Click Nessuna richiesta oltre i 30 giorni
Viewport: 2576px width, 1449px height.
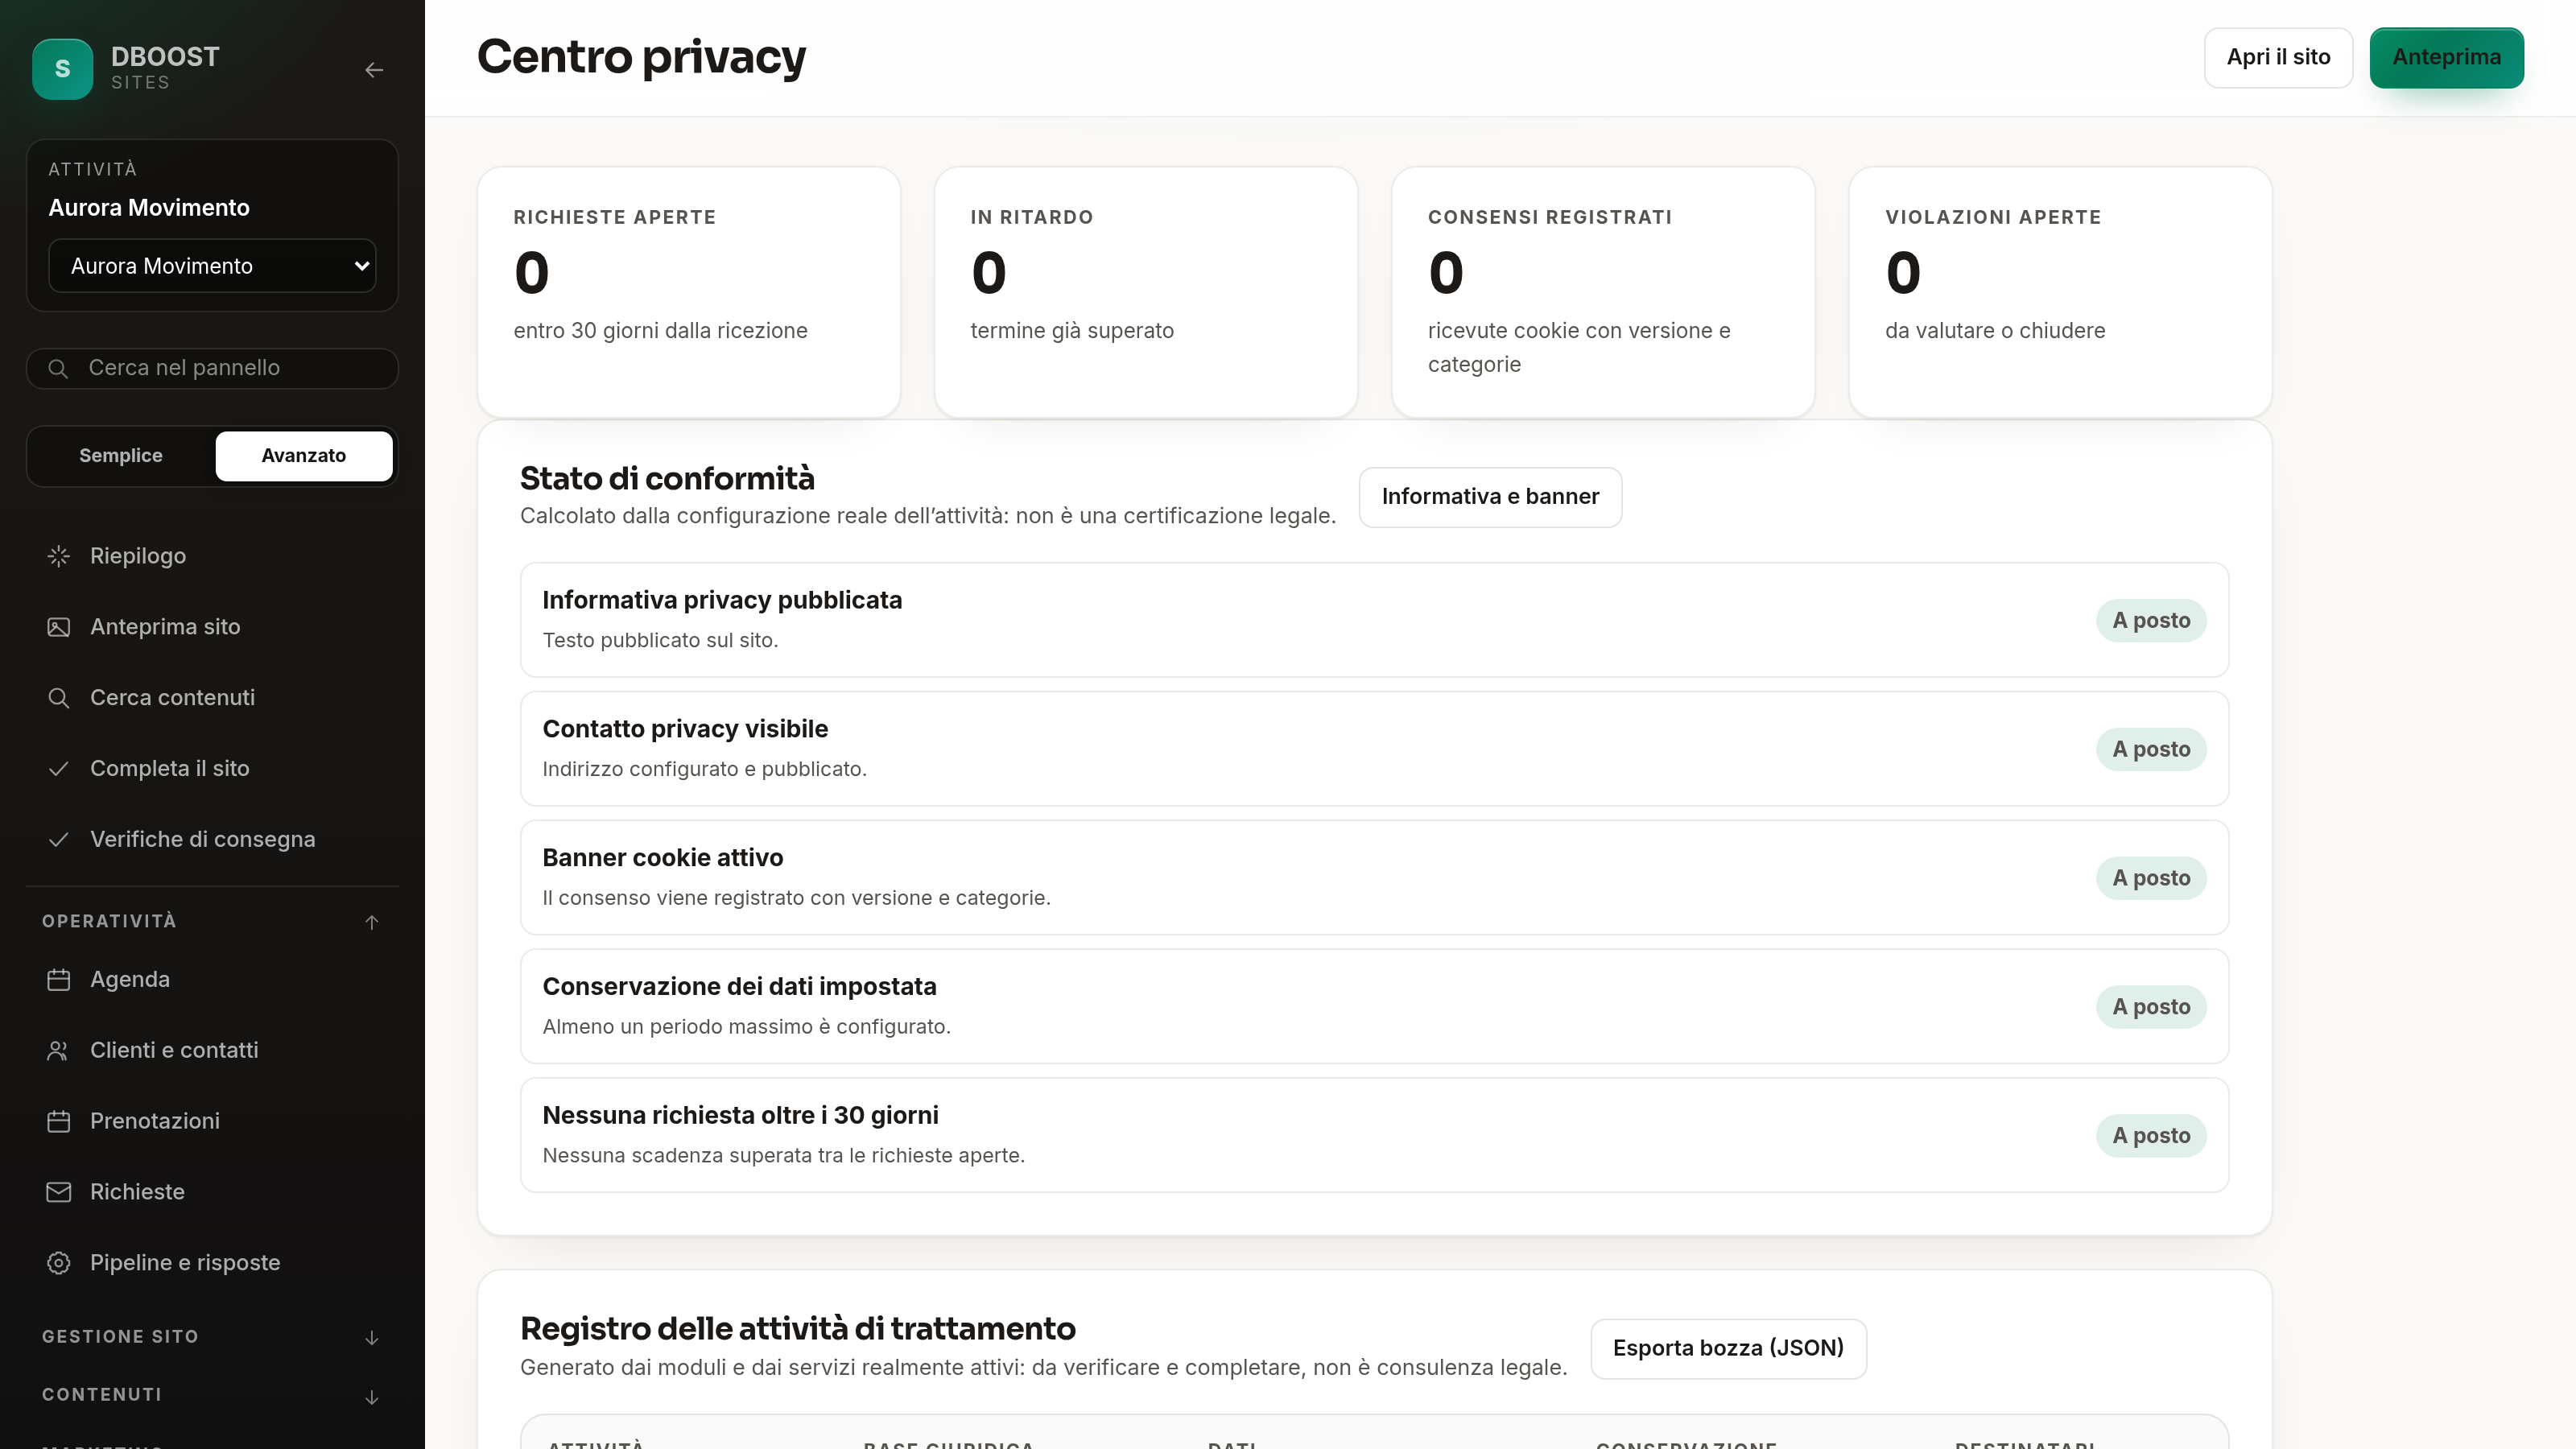(740, 1115)
